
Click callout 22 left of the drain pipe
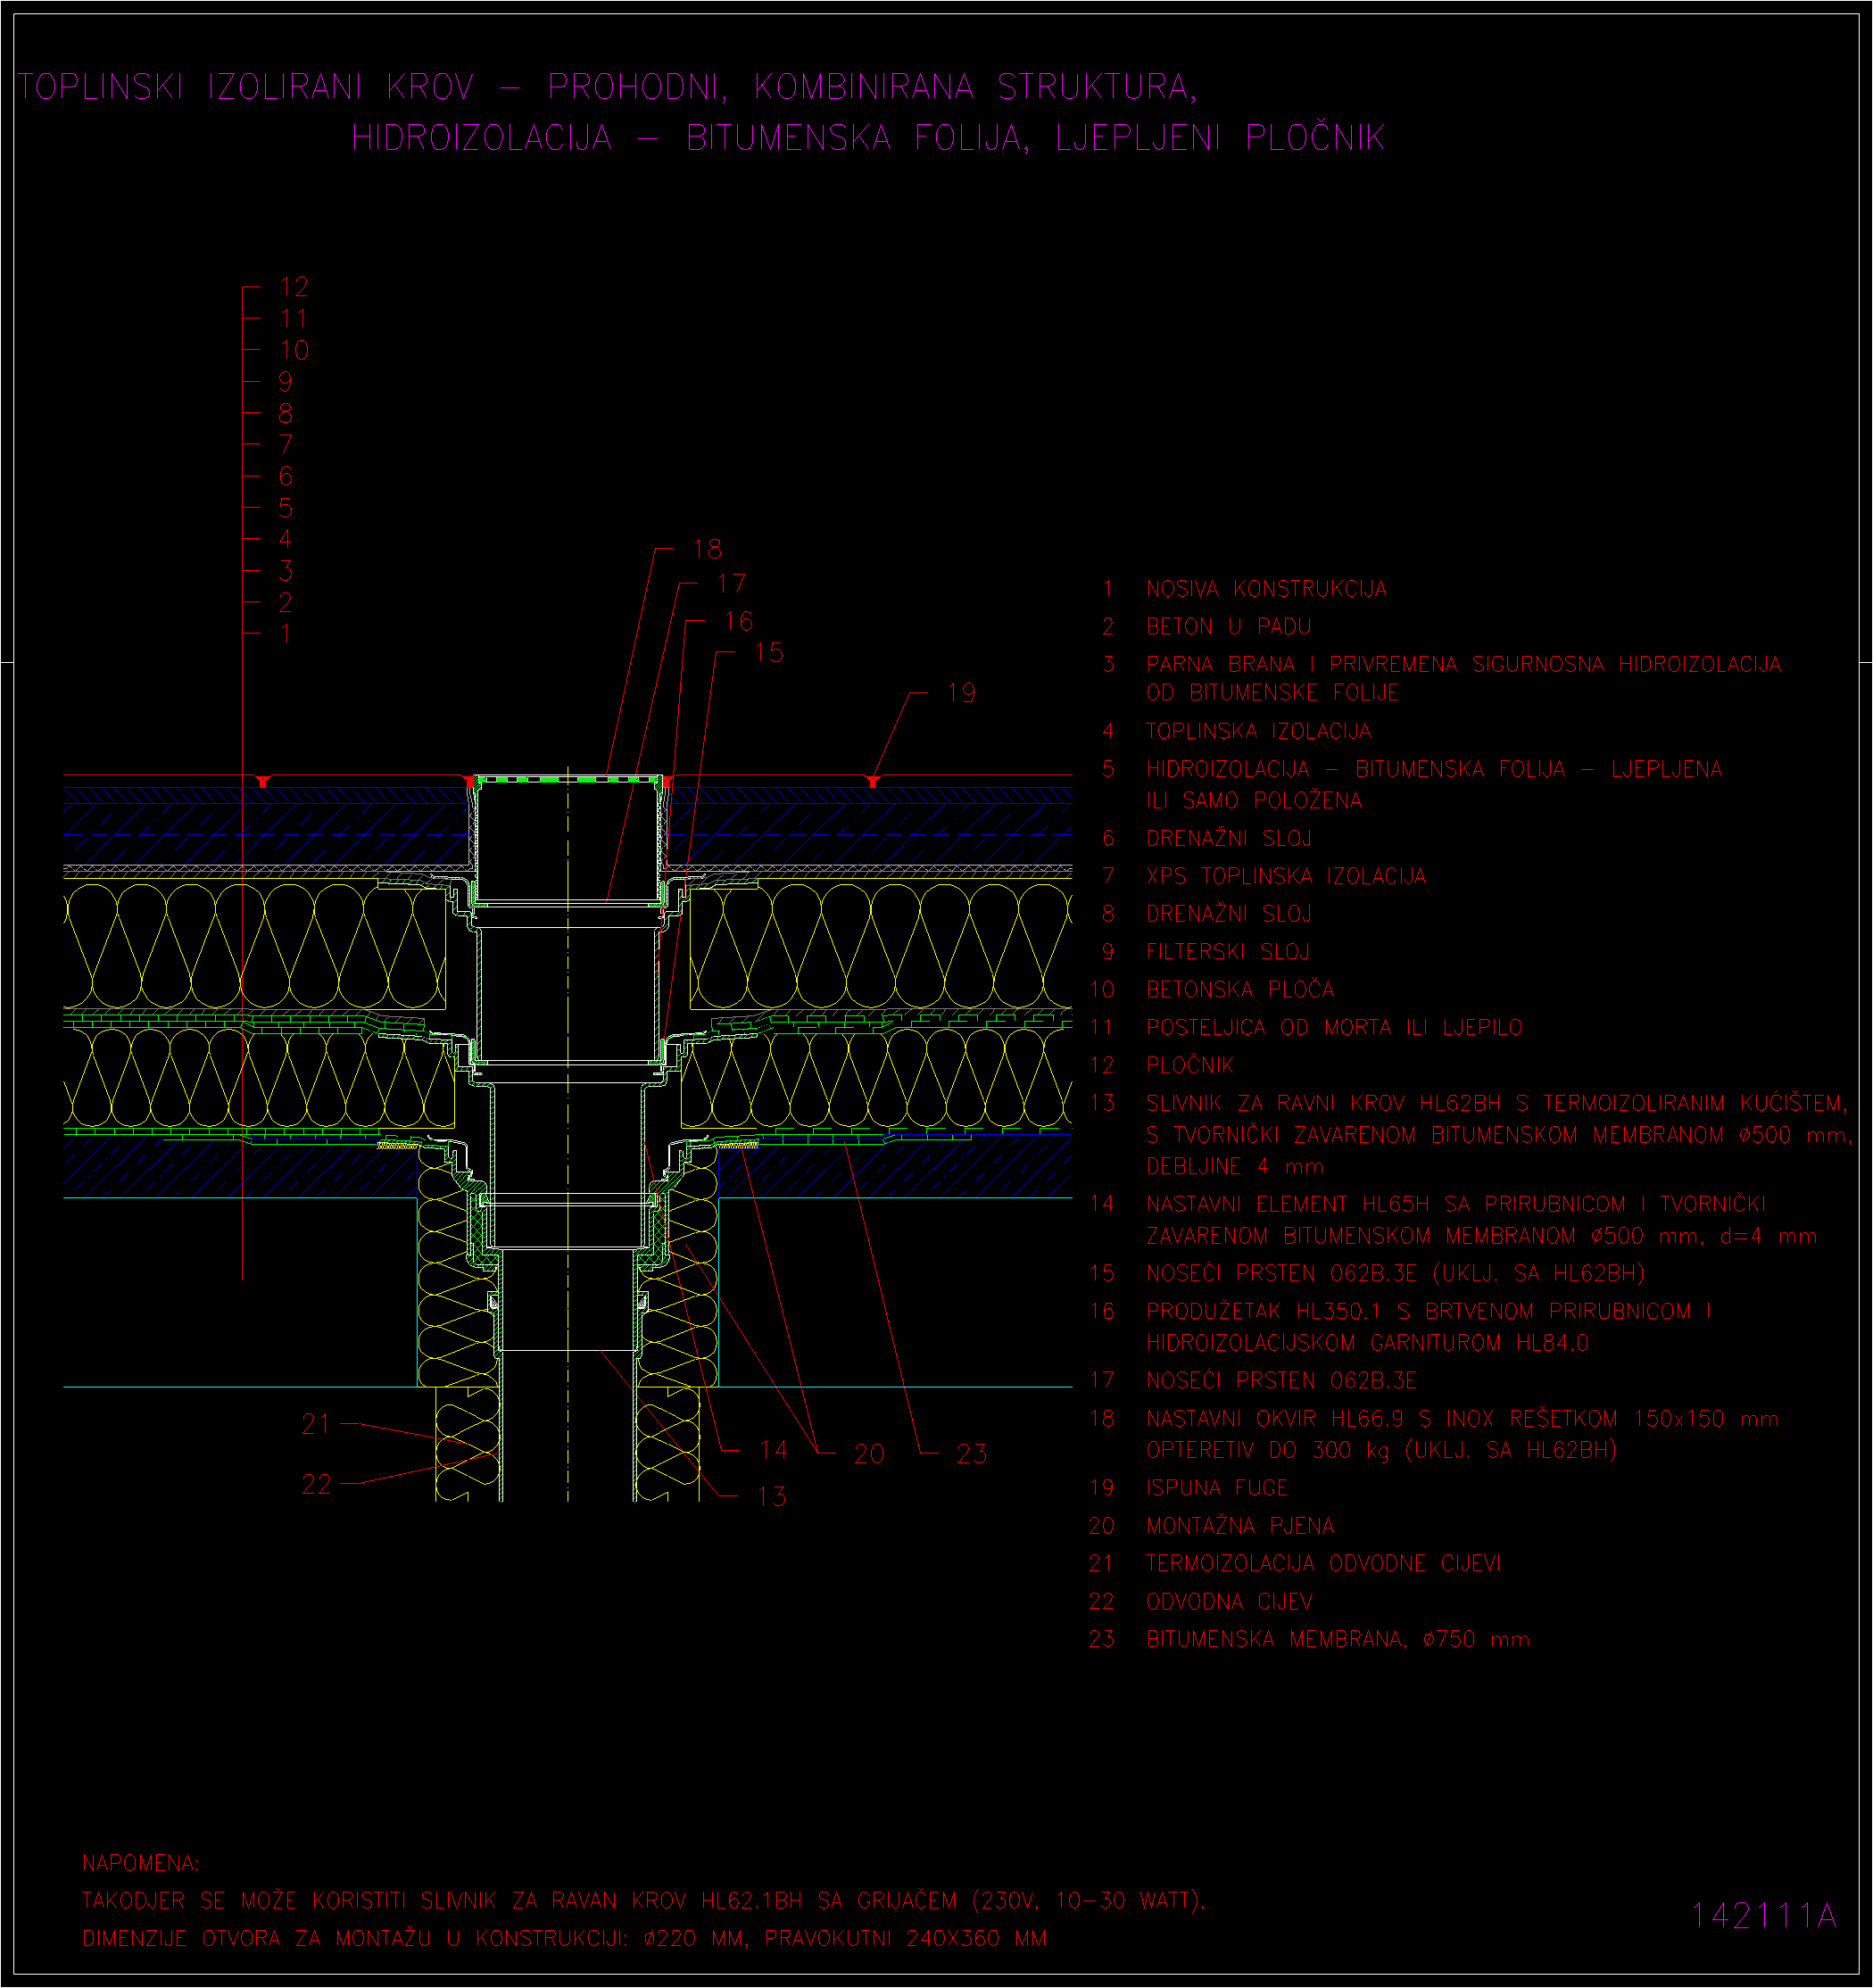[316, 1484]
